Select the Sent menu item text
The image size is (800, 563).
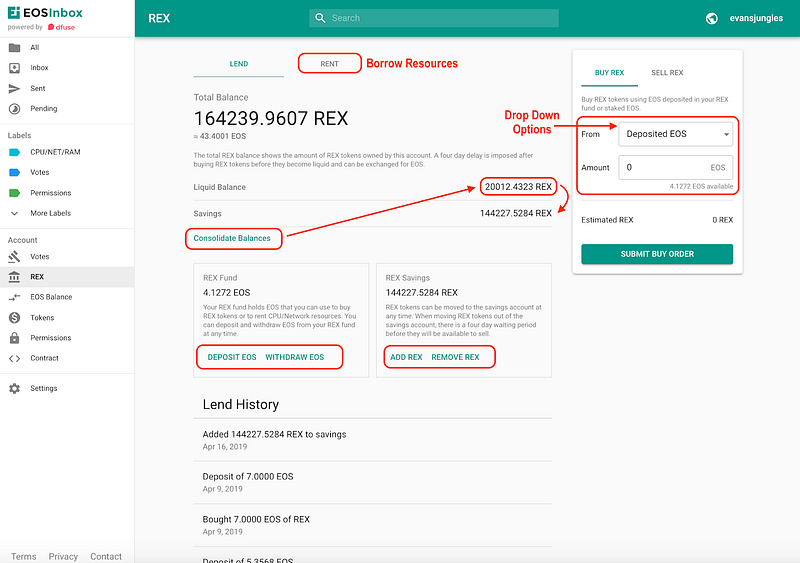pyautogui.click(x=38, y=88)
